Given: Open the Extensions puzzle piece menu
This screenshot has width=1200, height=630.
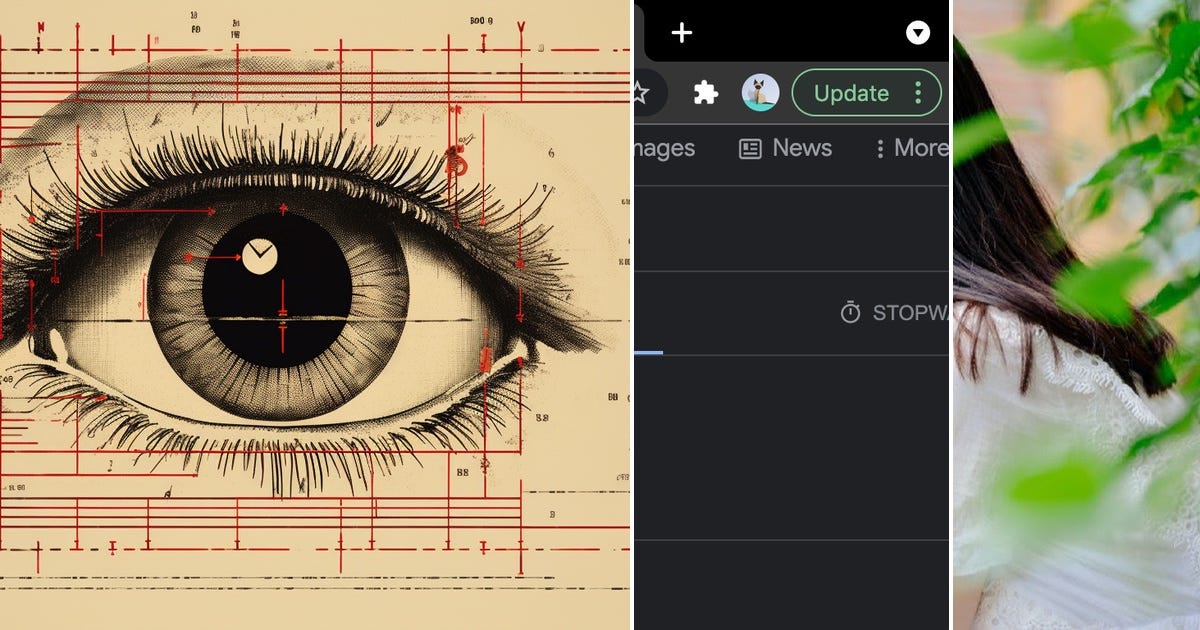Looking at the screenshot, I should tap(706, 93).
